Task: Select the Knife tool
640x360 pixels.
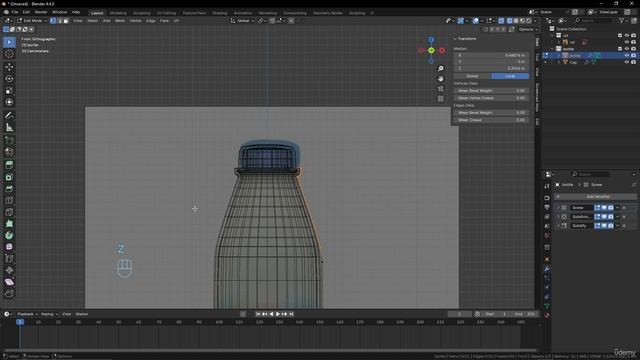Action: [x=9, y=212]
